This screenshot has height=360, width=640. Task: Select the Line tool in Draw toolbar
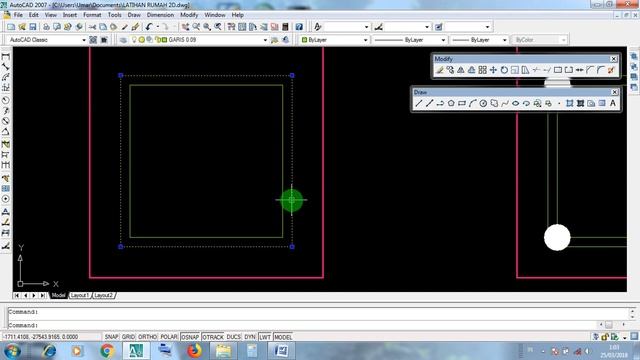pyautogui.click(x=418, y=104)
